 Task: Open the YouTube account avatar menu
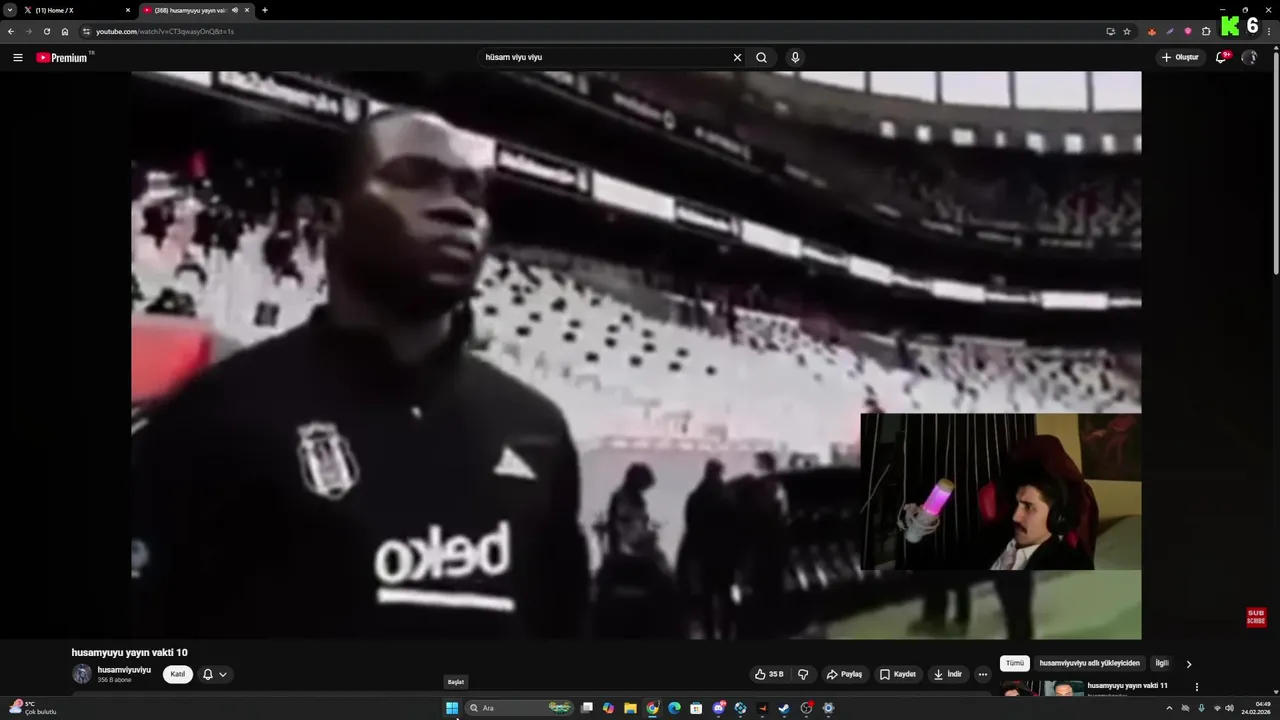point(1249,57)
